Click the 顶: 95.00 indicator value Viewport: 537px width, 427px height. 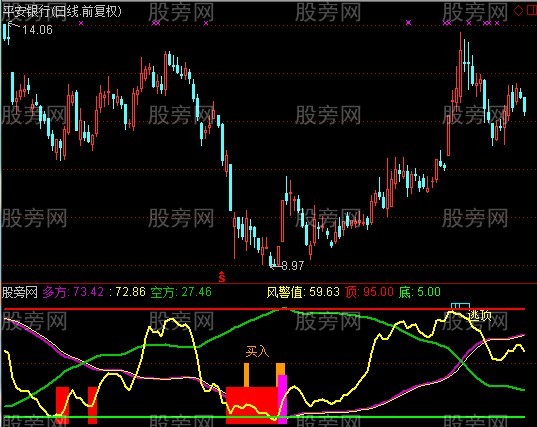click(x=369, y=292)
